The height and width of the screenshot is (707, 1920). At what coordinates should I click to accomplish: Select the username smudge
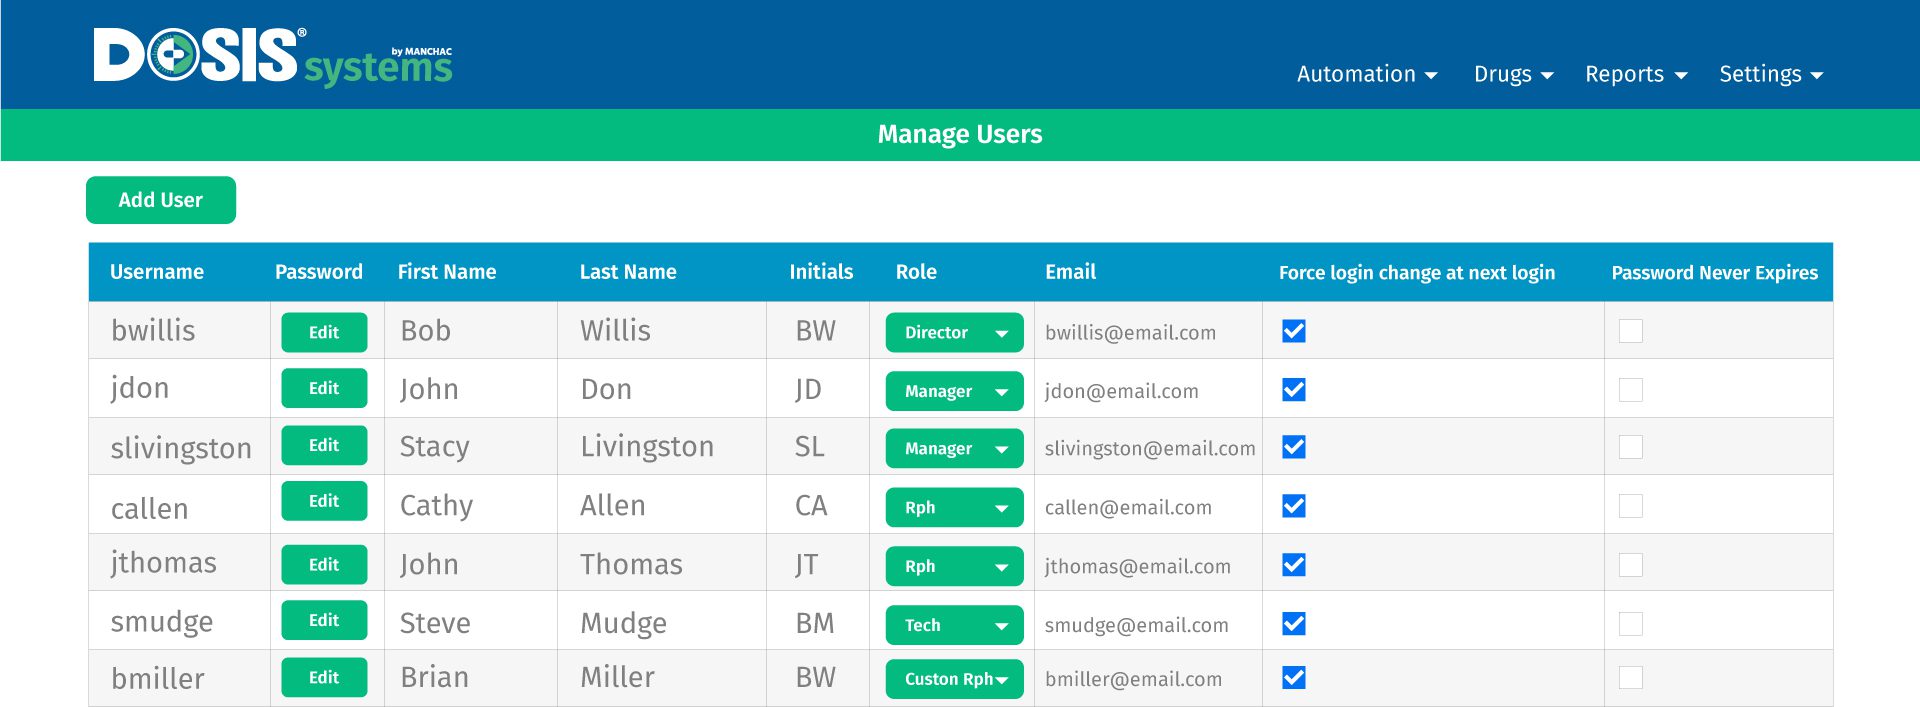pyautogui.click(x=162, y=623)
